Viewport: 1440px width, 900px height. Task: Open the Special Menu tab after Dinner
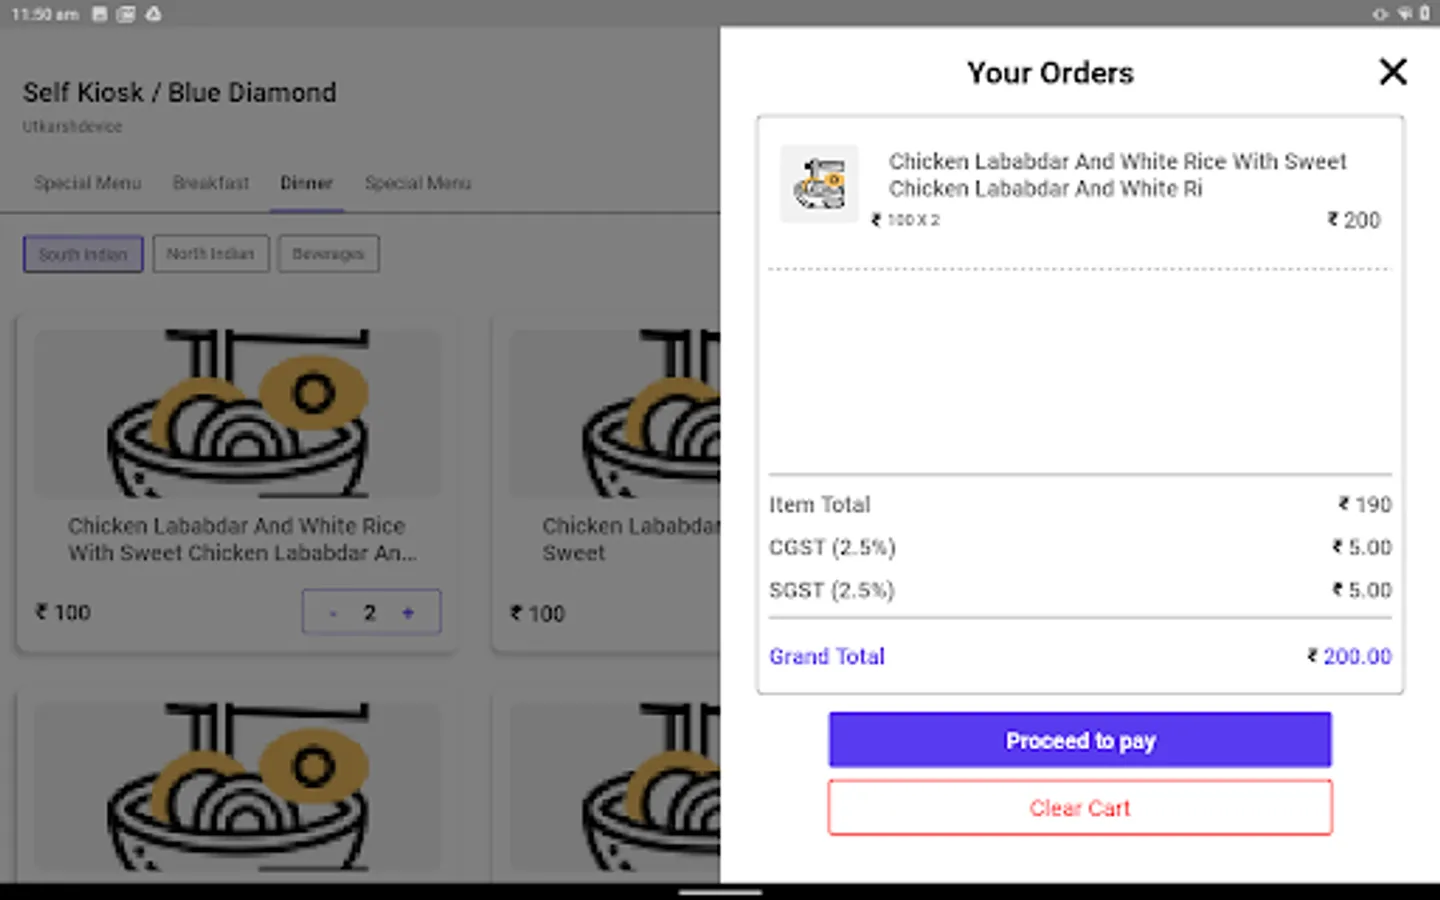click(418, 183)
